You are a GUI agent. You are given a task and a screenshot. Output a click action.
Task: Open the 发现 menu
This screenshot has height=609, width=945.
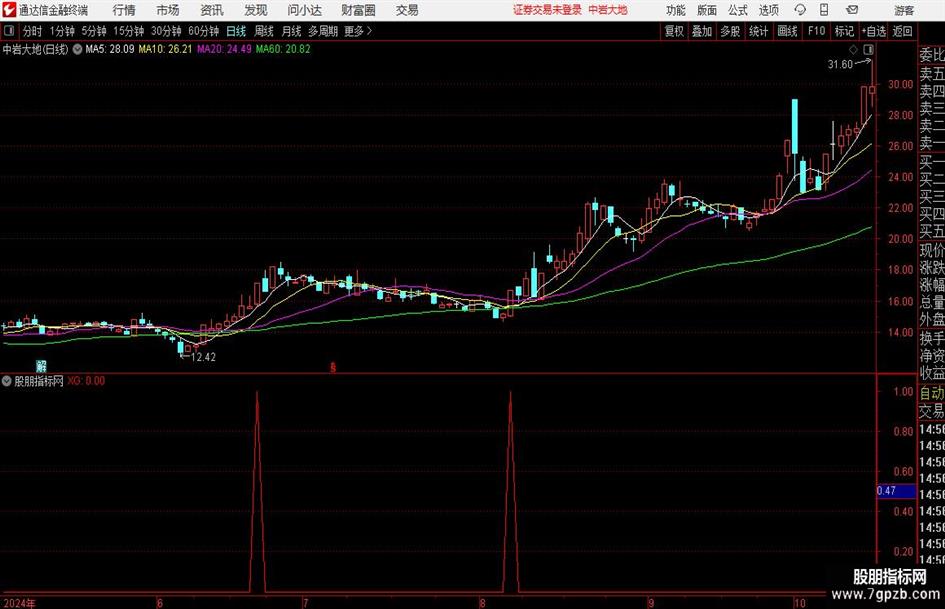point(256,10)
